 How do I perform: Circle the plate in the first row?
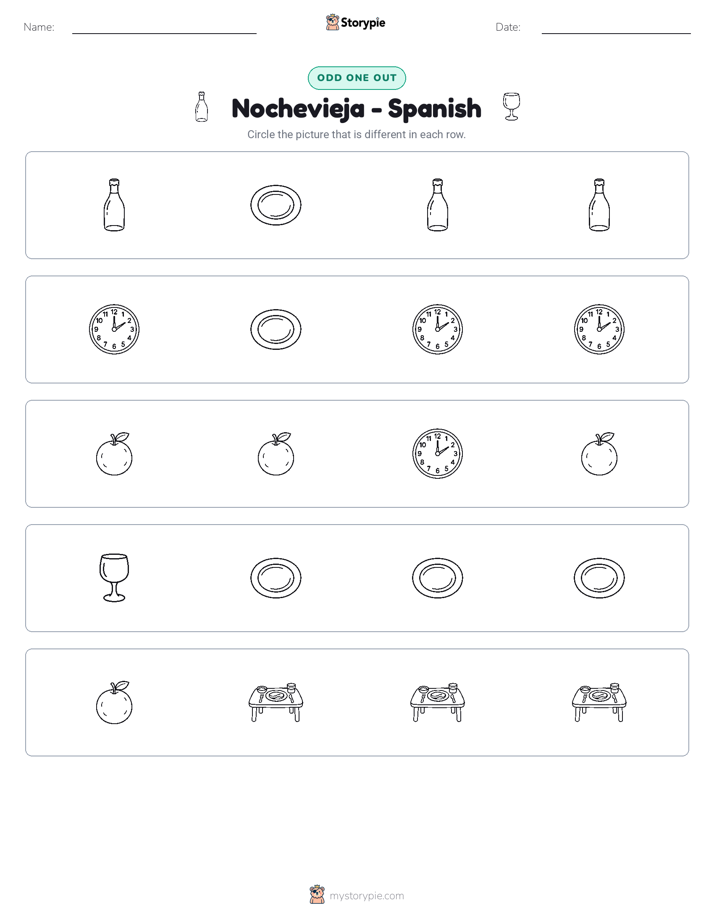[x=276, y=205]
